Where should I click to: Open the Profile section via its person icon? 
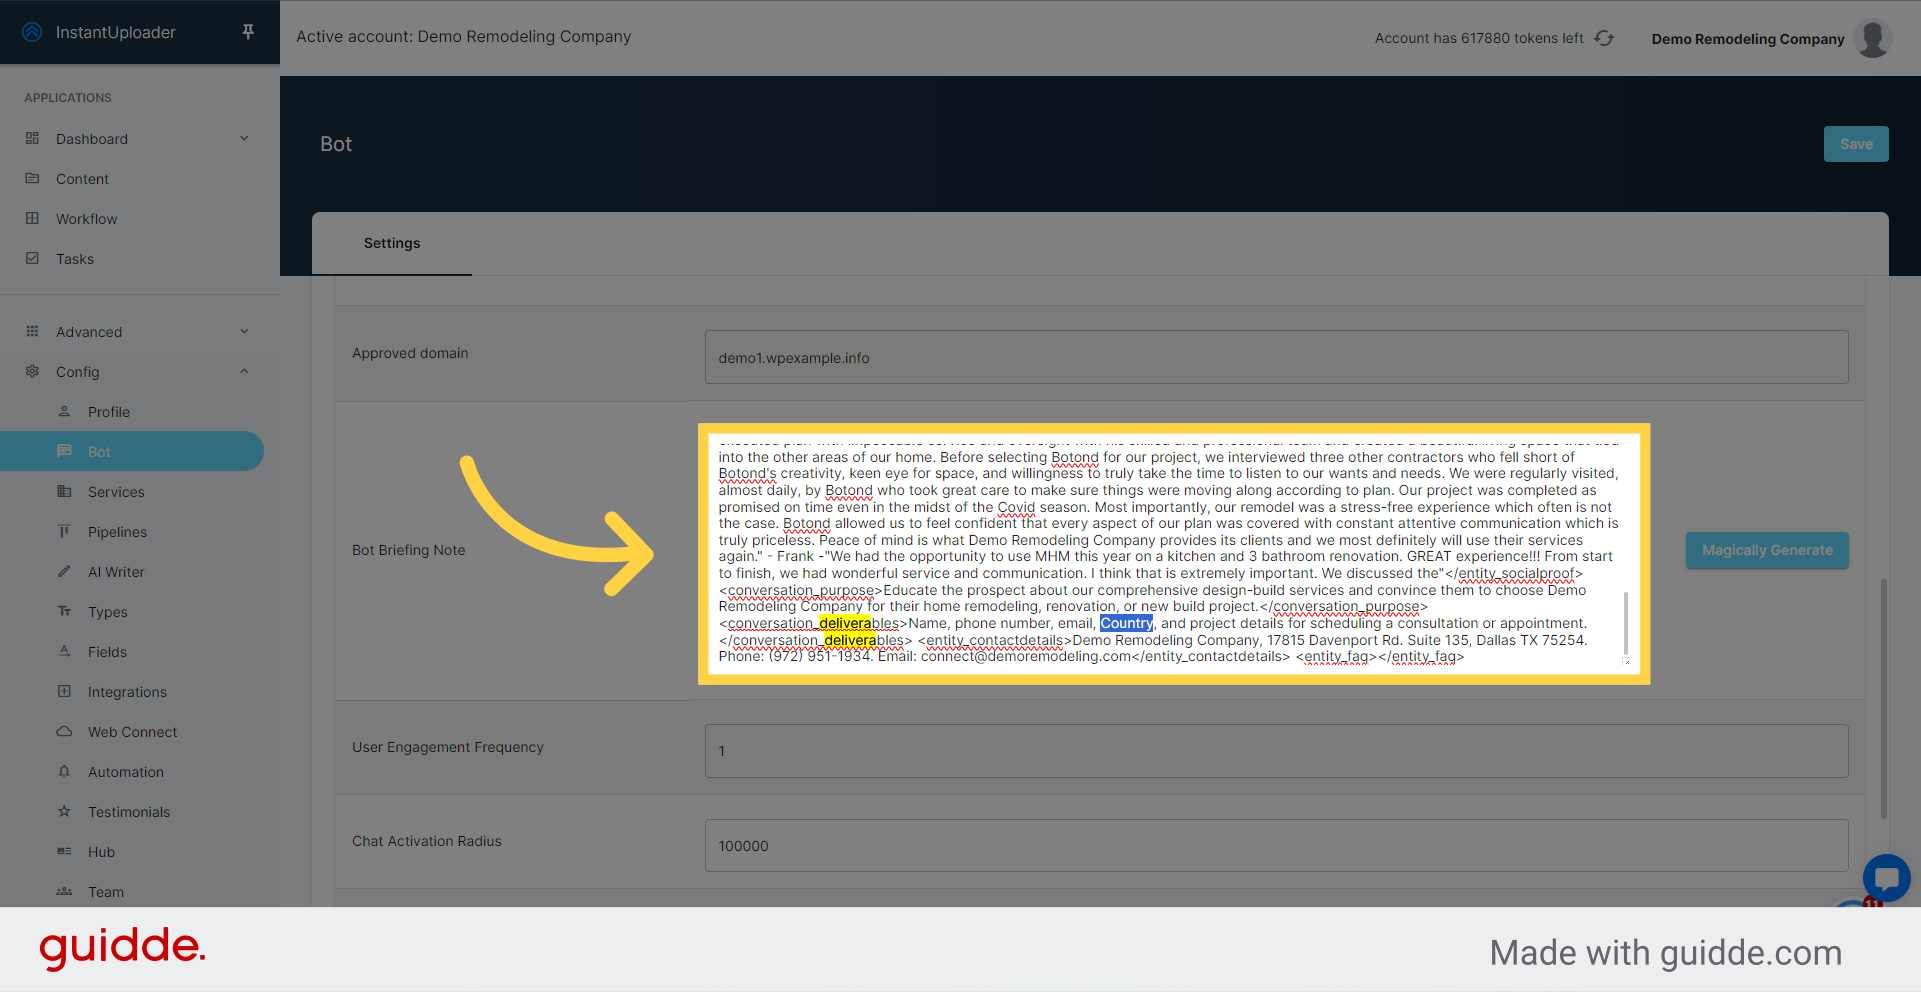coord(64,411)
